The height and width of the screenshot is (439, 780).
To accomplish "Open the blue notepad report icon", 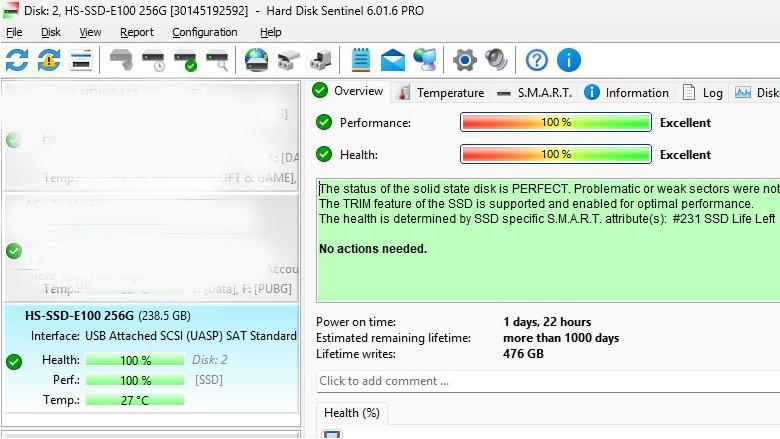I will coord(361,60).
